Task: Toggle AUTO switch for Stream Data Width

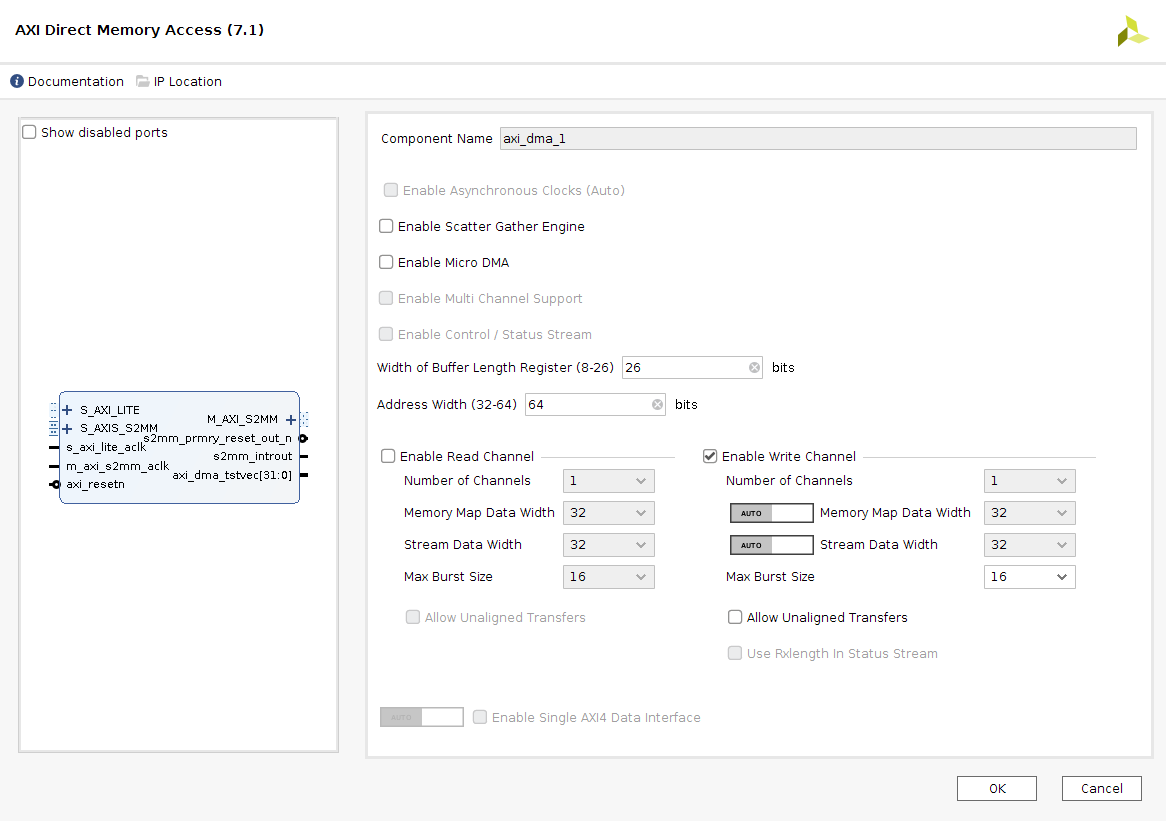Action: point(771,545)
